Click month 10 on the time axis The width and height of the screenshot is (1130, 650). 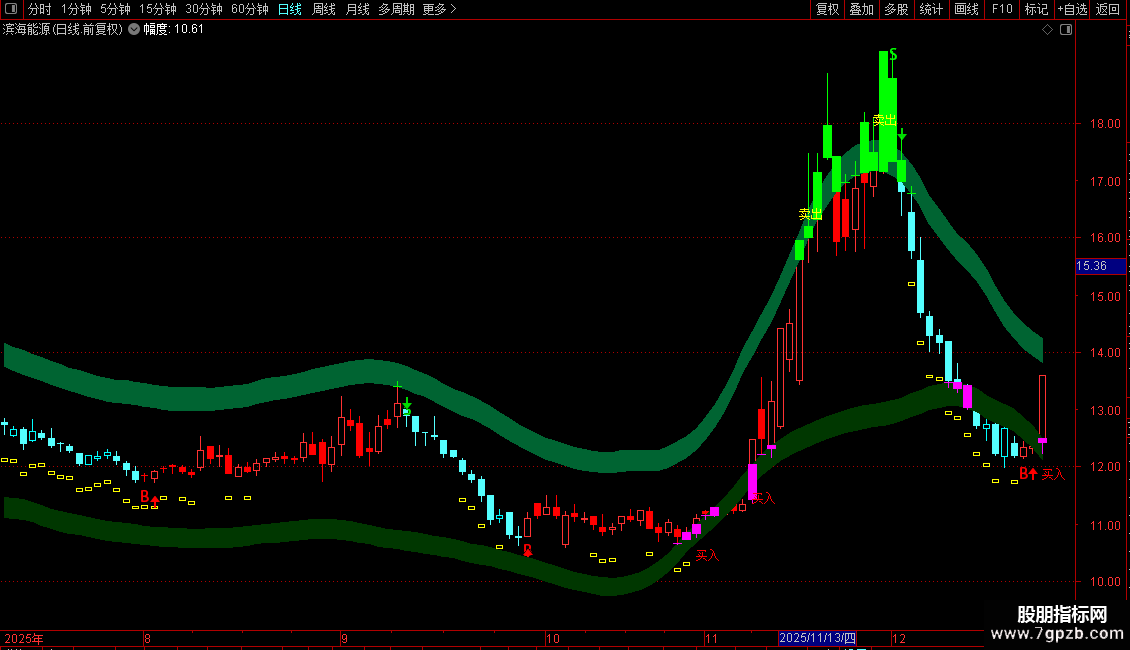tap(553, 638)
